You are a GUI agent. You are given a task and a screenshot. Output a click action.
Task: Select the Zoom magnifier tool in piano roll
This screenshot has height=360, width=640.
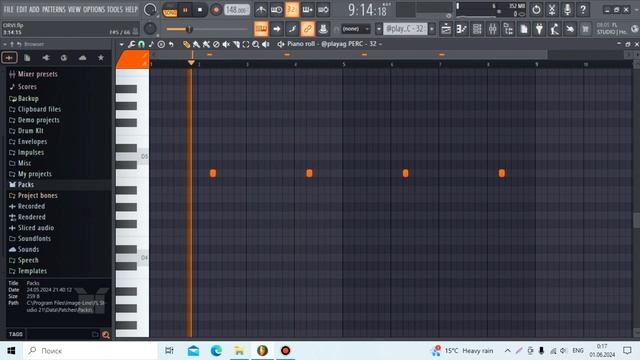256,44
